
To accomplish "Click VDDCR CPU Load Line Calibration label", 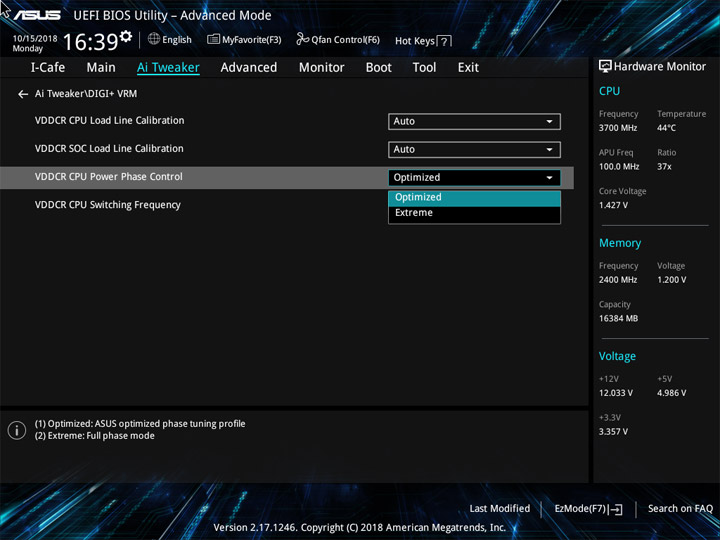I will [109, 121].
